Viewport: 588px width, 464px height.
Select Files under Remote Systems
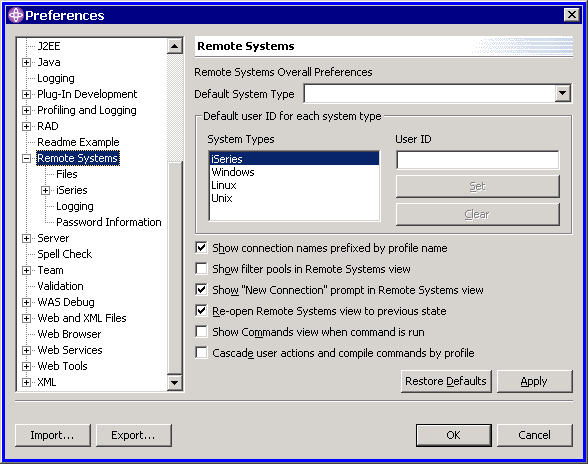pos(67,174)
